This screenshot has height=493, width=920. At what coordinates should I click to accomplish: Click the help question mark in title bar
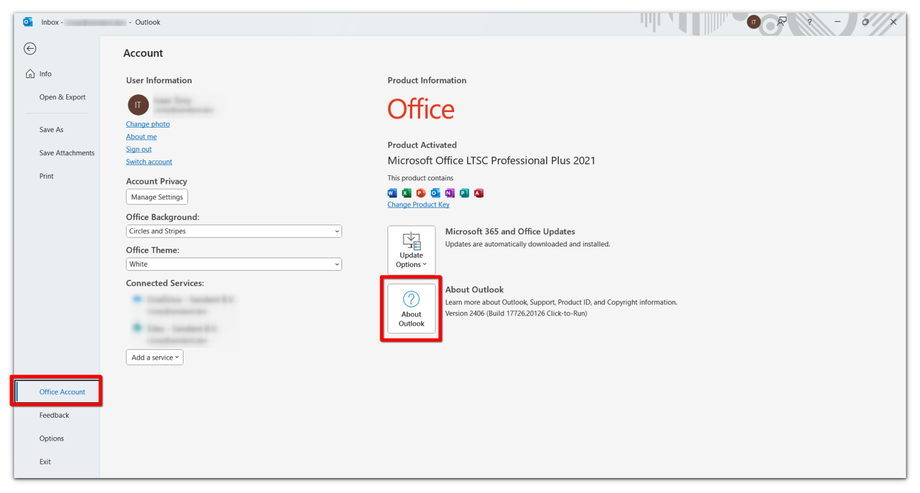pos(810,22)
